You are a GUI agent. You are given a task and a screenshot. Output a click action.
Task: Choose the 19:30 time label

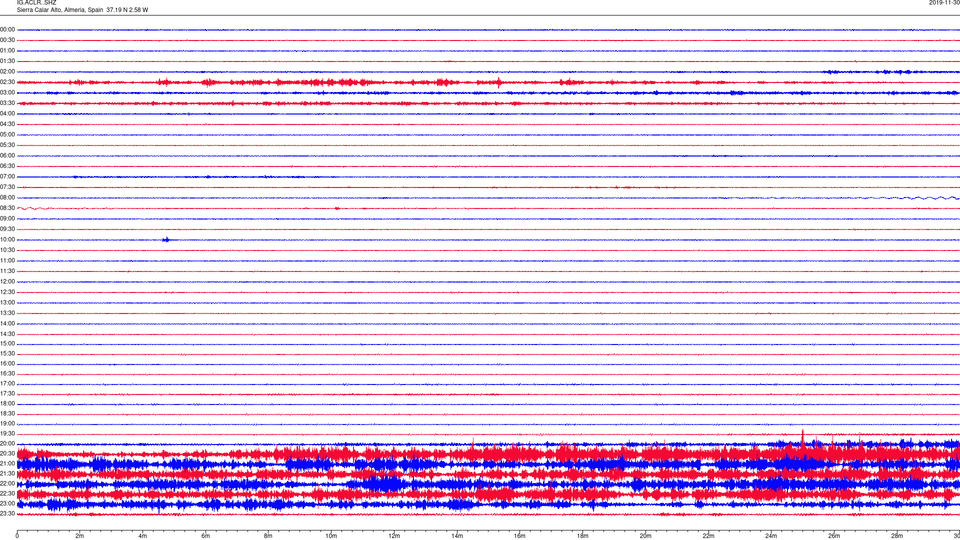click(x=7, y=433)
